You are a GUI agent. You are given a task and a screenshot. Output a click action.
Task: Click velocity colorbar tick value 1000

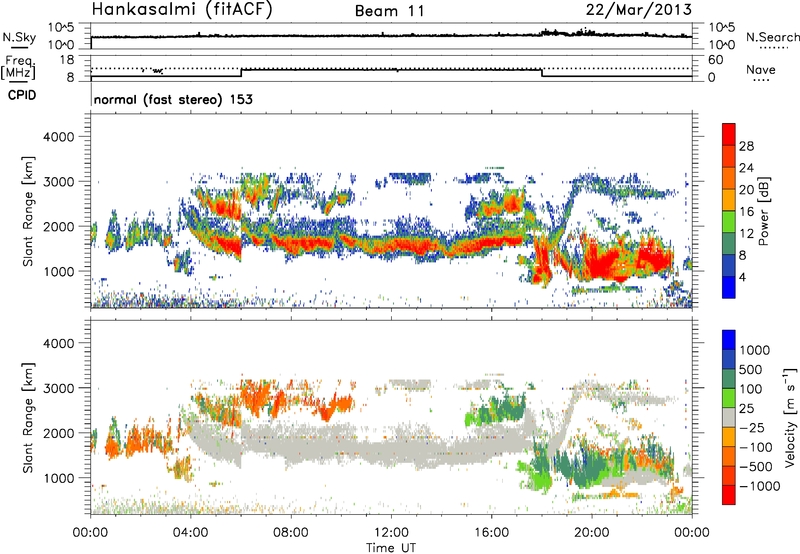coord(755,350)
